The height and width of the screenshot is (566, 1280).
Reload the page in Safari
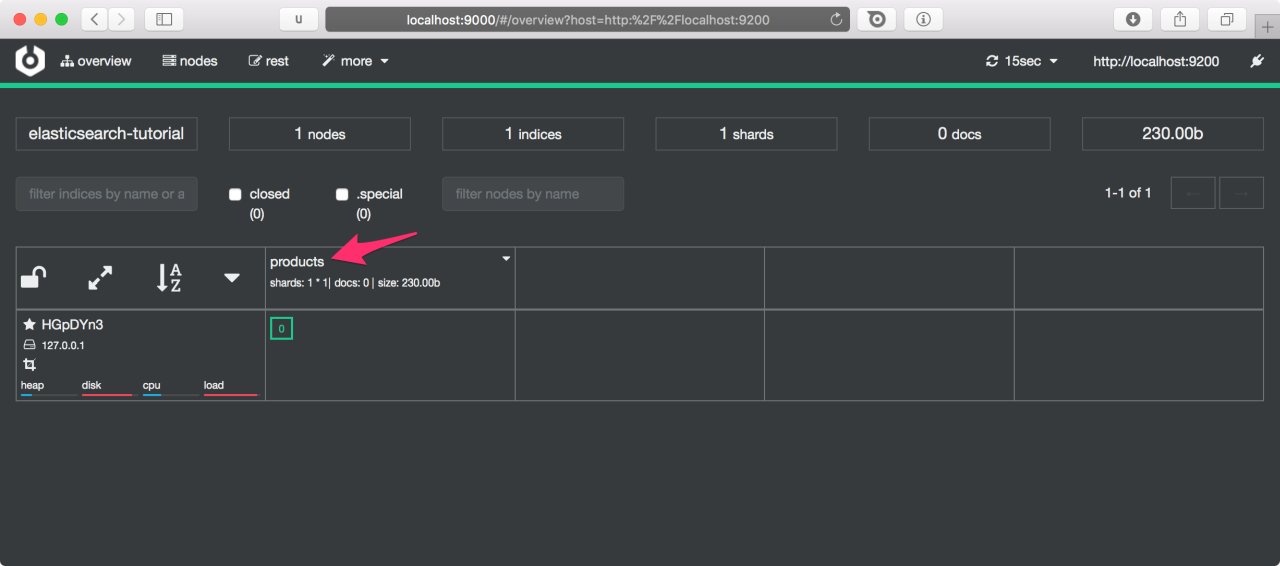pos(836,19)
